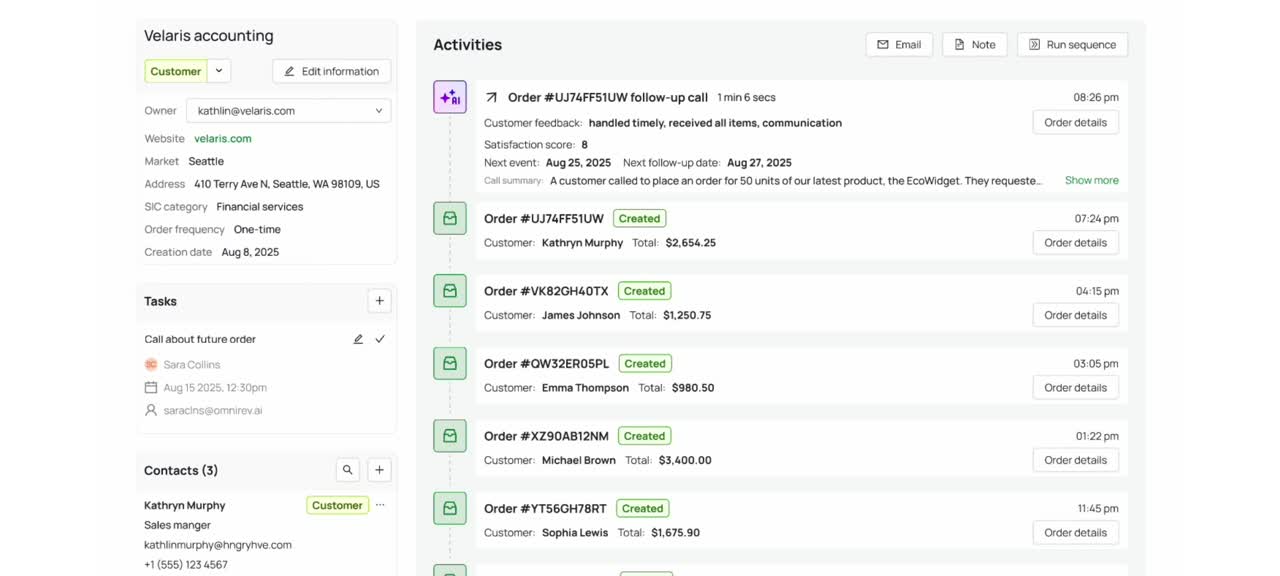Click the 'Financial services' SIC category value
The height and width of the screenshot is (576, 1280).
[260, 207]
